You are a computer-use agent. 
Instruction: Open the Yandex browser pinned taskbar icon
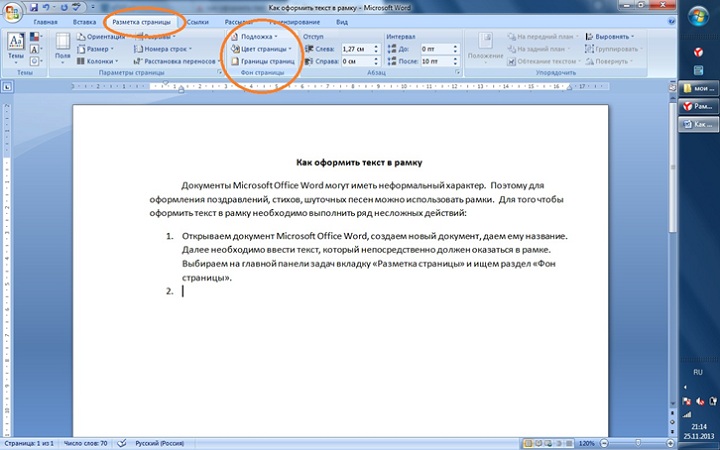point(698,52)
